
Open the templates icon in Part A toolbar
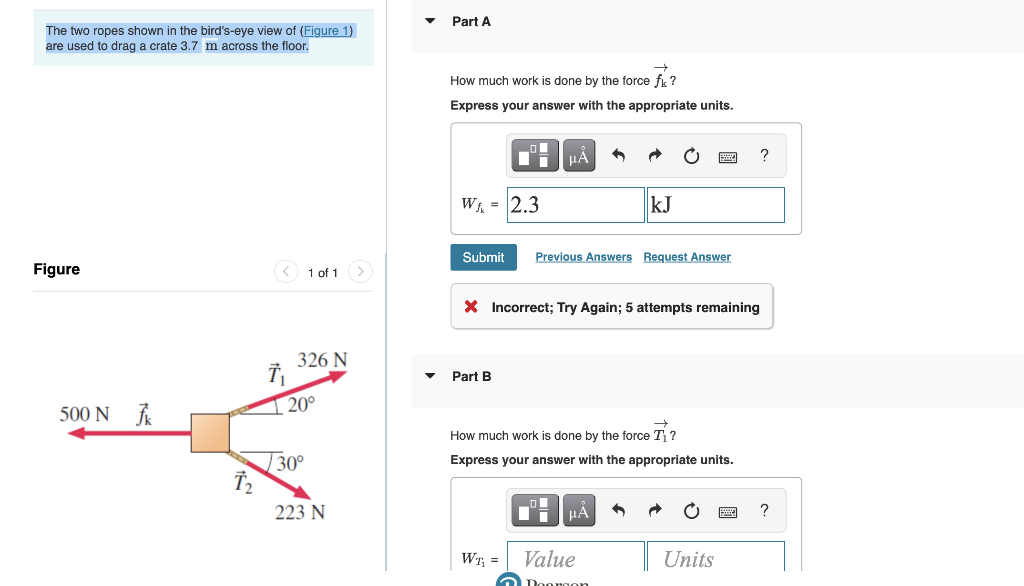[535, 155]
